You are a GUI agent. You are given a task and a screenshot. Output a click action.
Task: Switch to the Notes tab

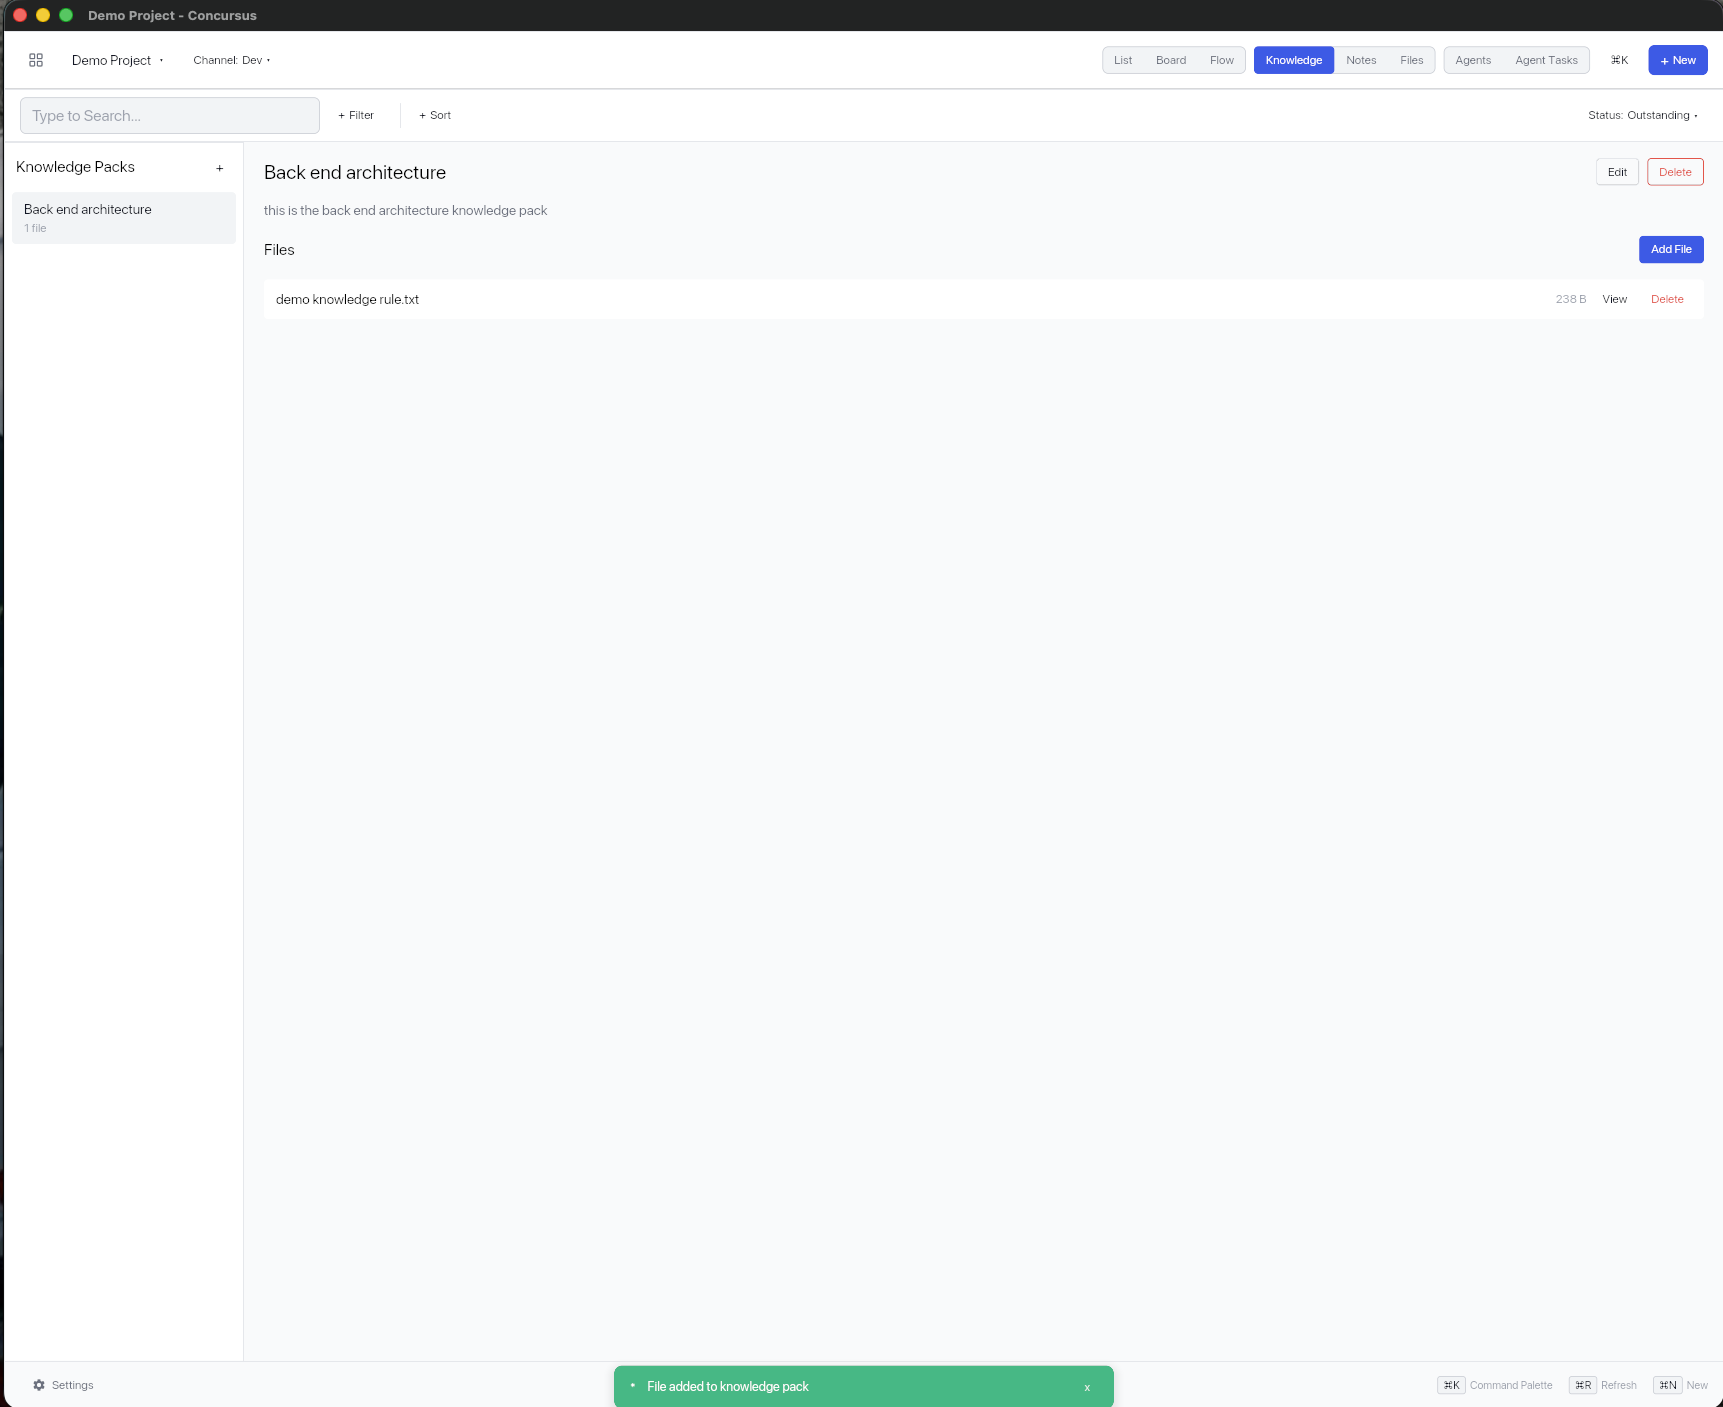[x=1361, y=60]
